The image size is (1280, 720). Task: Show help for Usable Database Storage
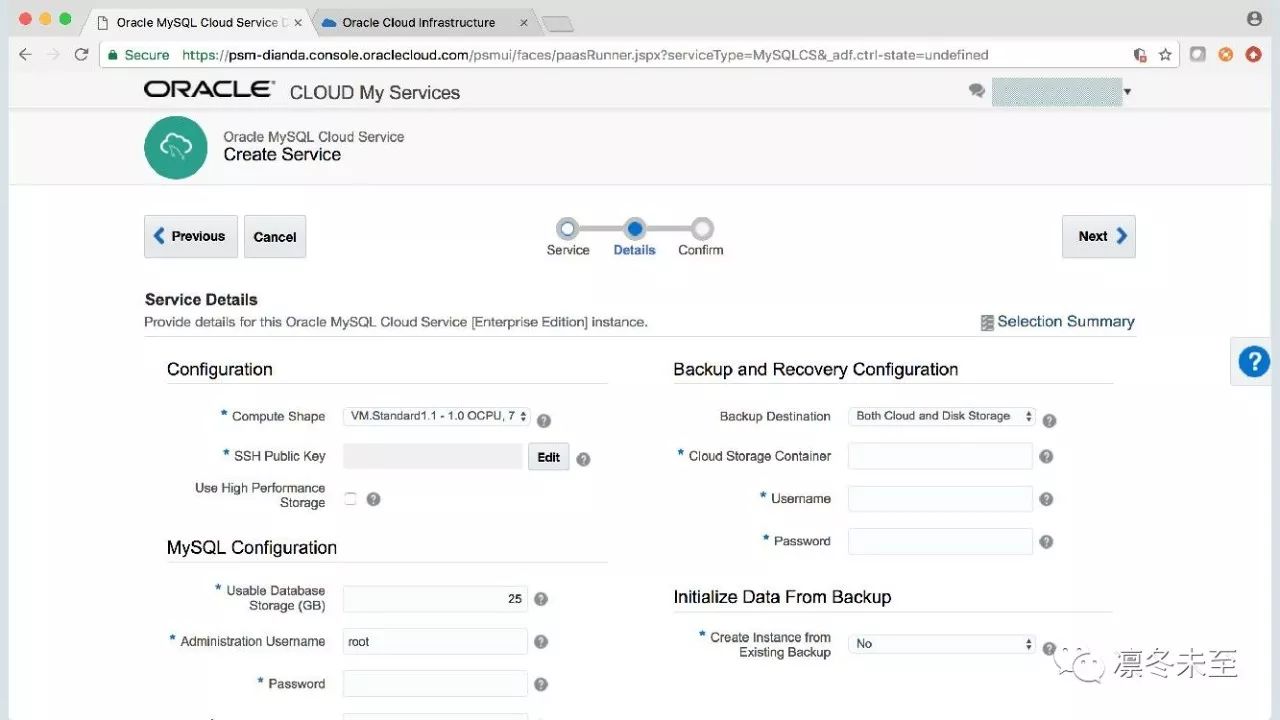point(541,599)
